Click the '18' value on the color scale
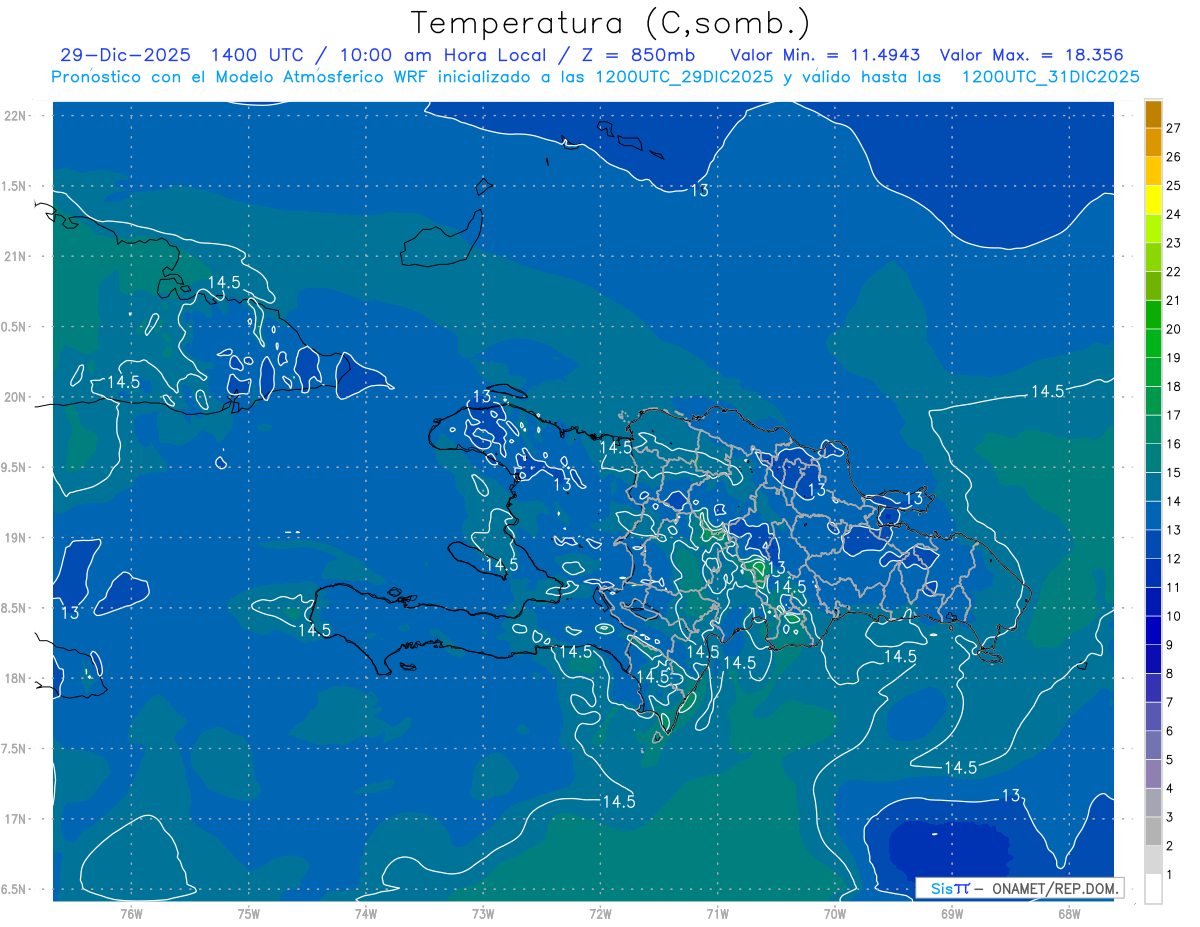1200x927 pixels. (x=1173, y=386)
